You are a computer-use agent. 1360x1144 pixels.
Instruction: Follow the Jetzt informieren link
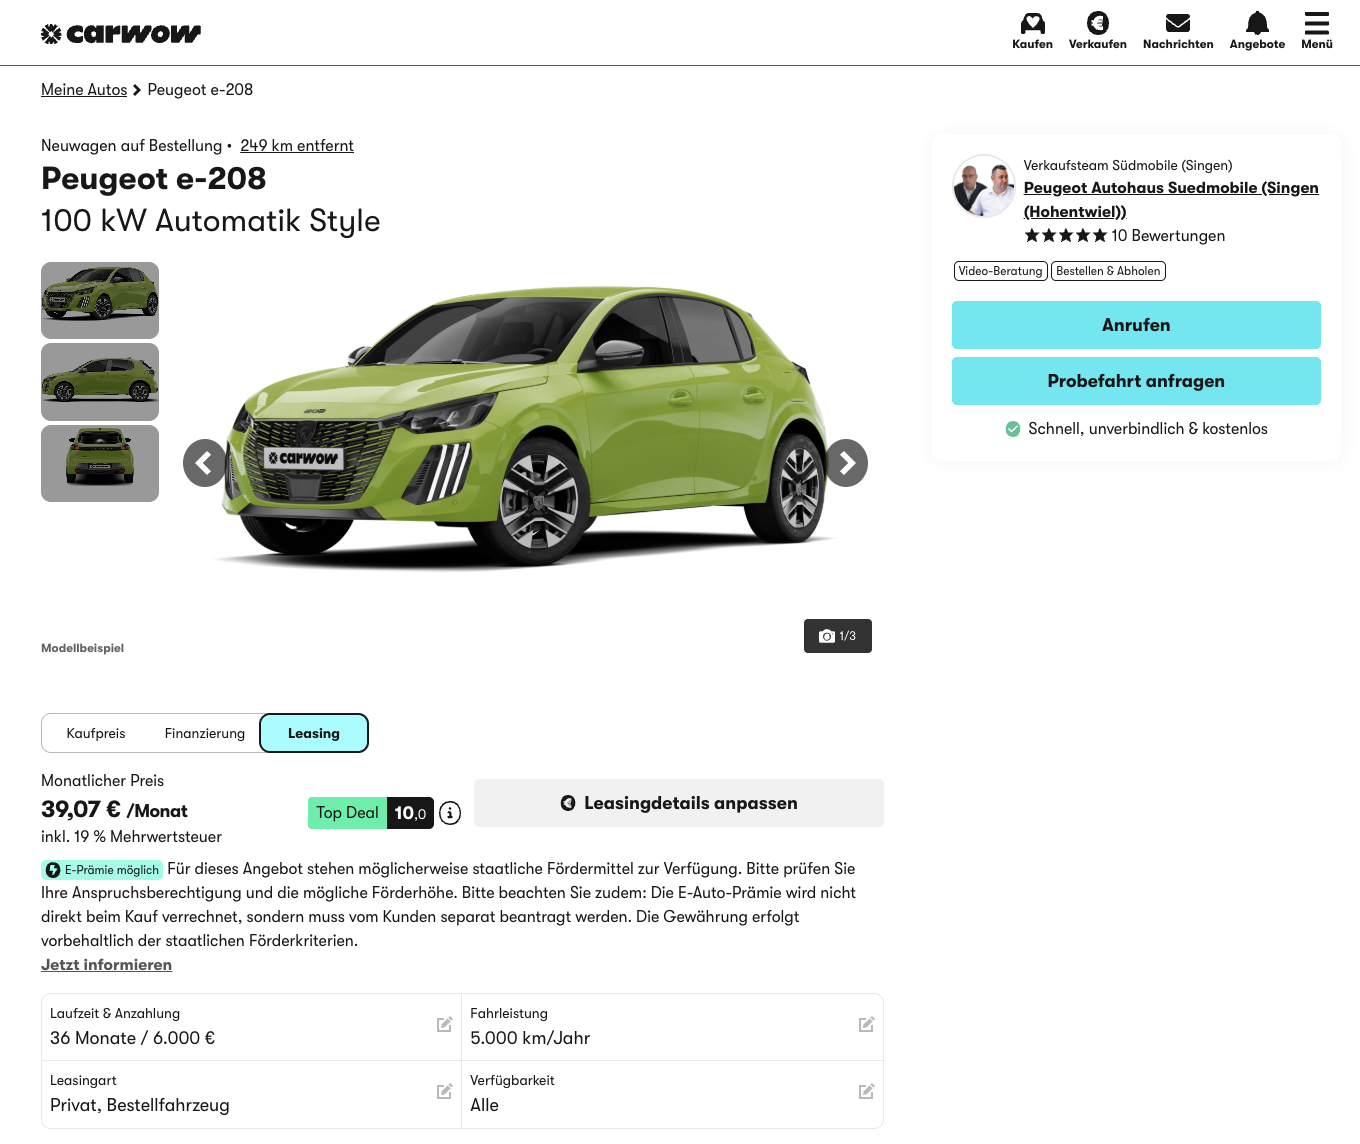click(106, 965)
